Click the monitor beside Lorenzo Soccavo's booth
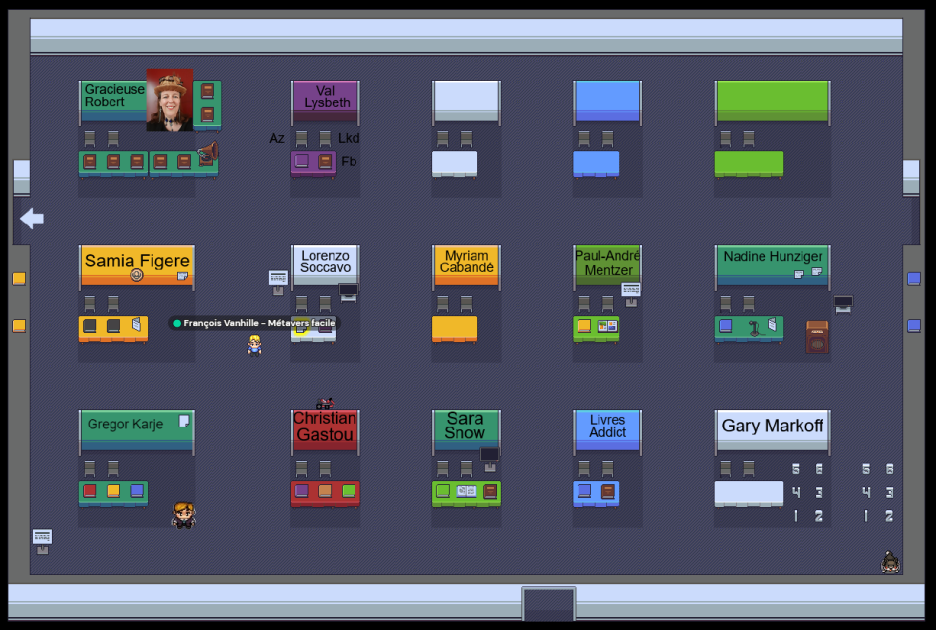 click(x=348, y=292)
